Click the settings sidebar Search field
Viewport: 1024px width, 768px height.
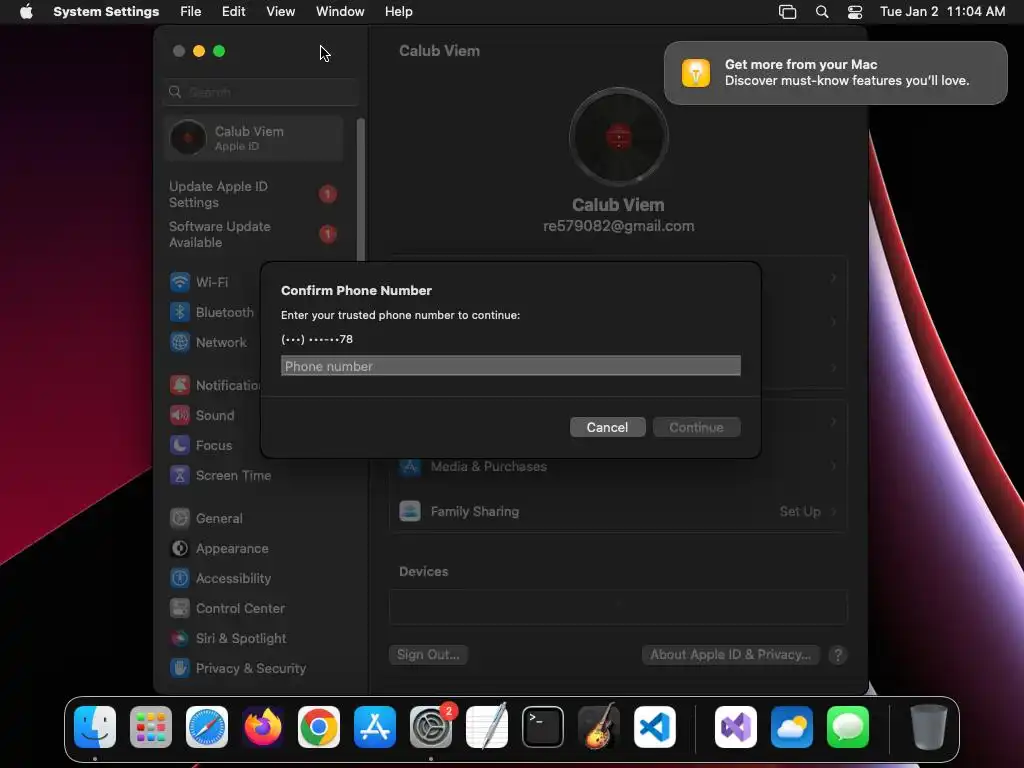(260, 92)
